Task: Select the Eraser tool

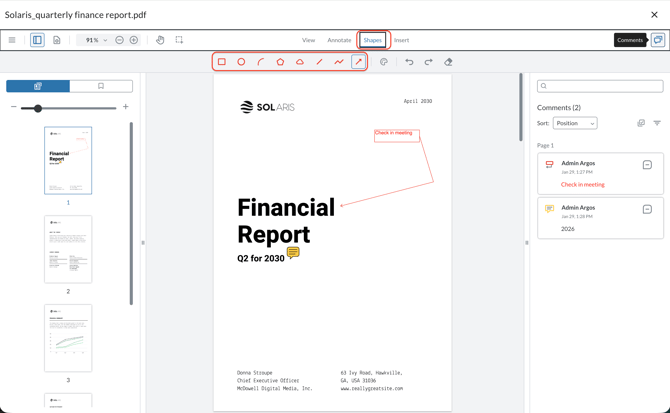Action: 448,62
